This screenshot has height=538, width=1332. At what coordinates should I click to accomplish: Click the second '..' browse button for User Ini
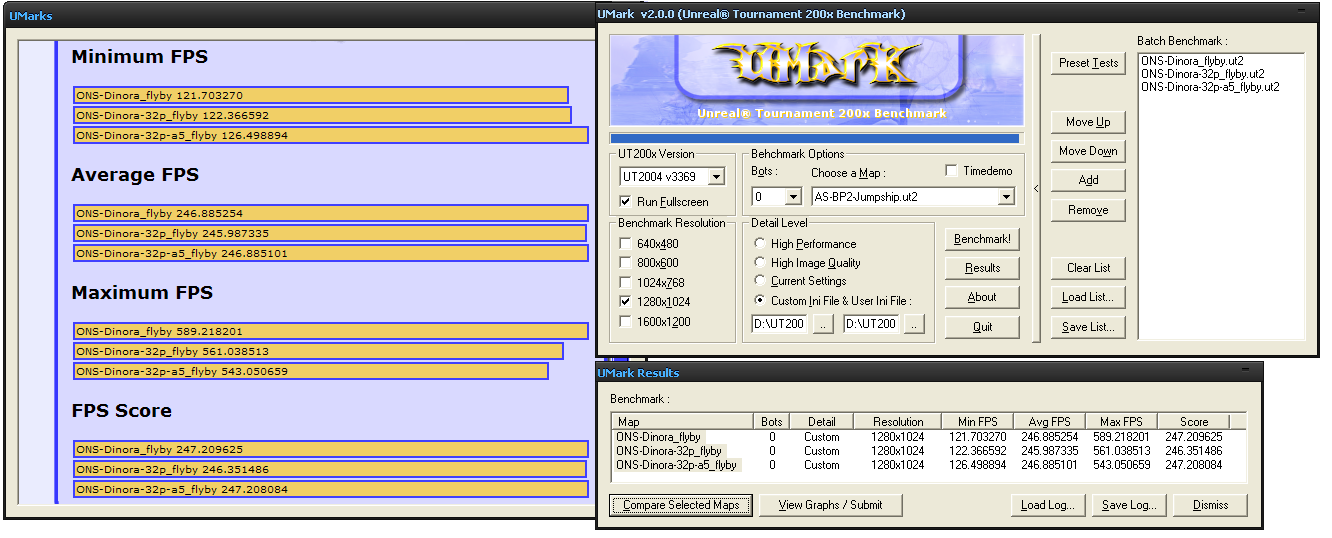(914, 324)
